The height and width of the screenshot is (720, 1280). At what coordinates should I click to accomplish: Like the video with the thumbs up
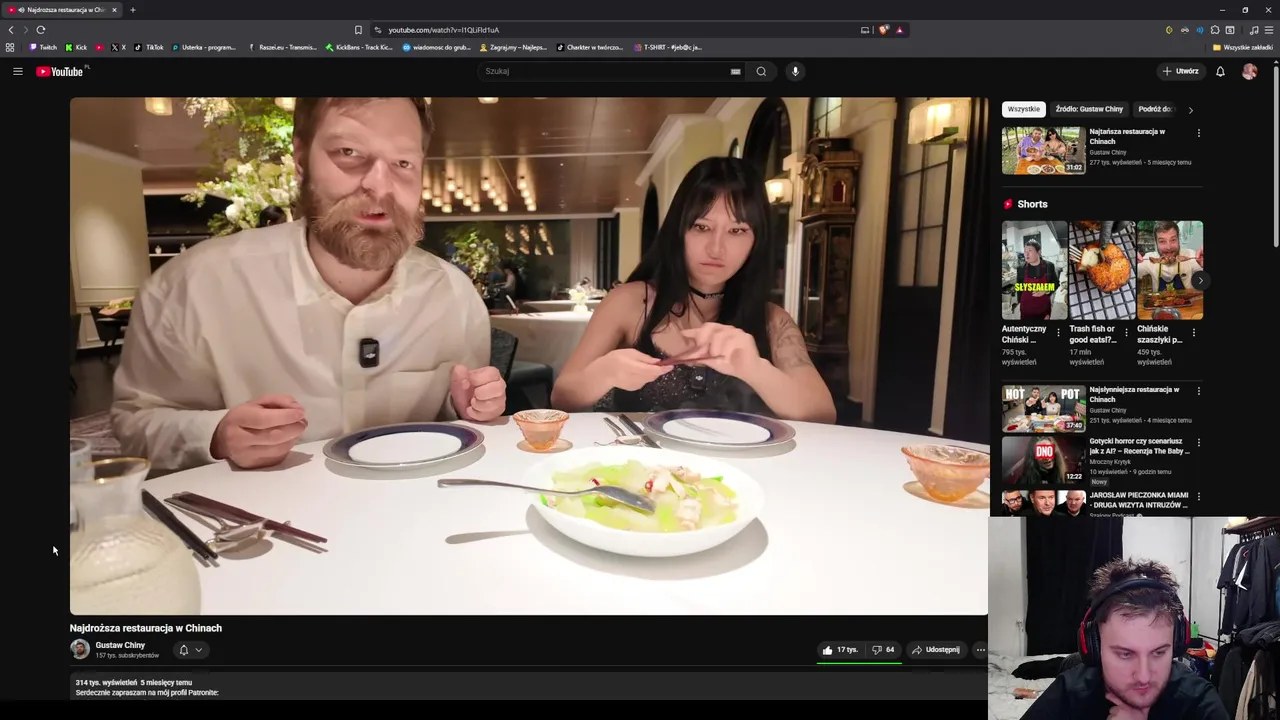(x=840, y=650)
